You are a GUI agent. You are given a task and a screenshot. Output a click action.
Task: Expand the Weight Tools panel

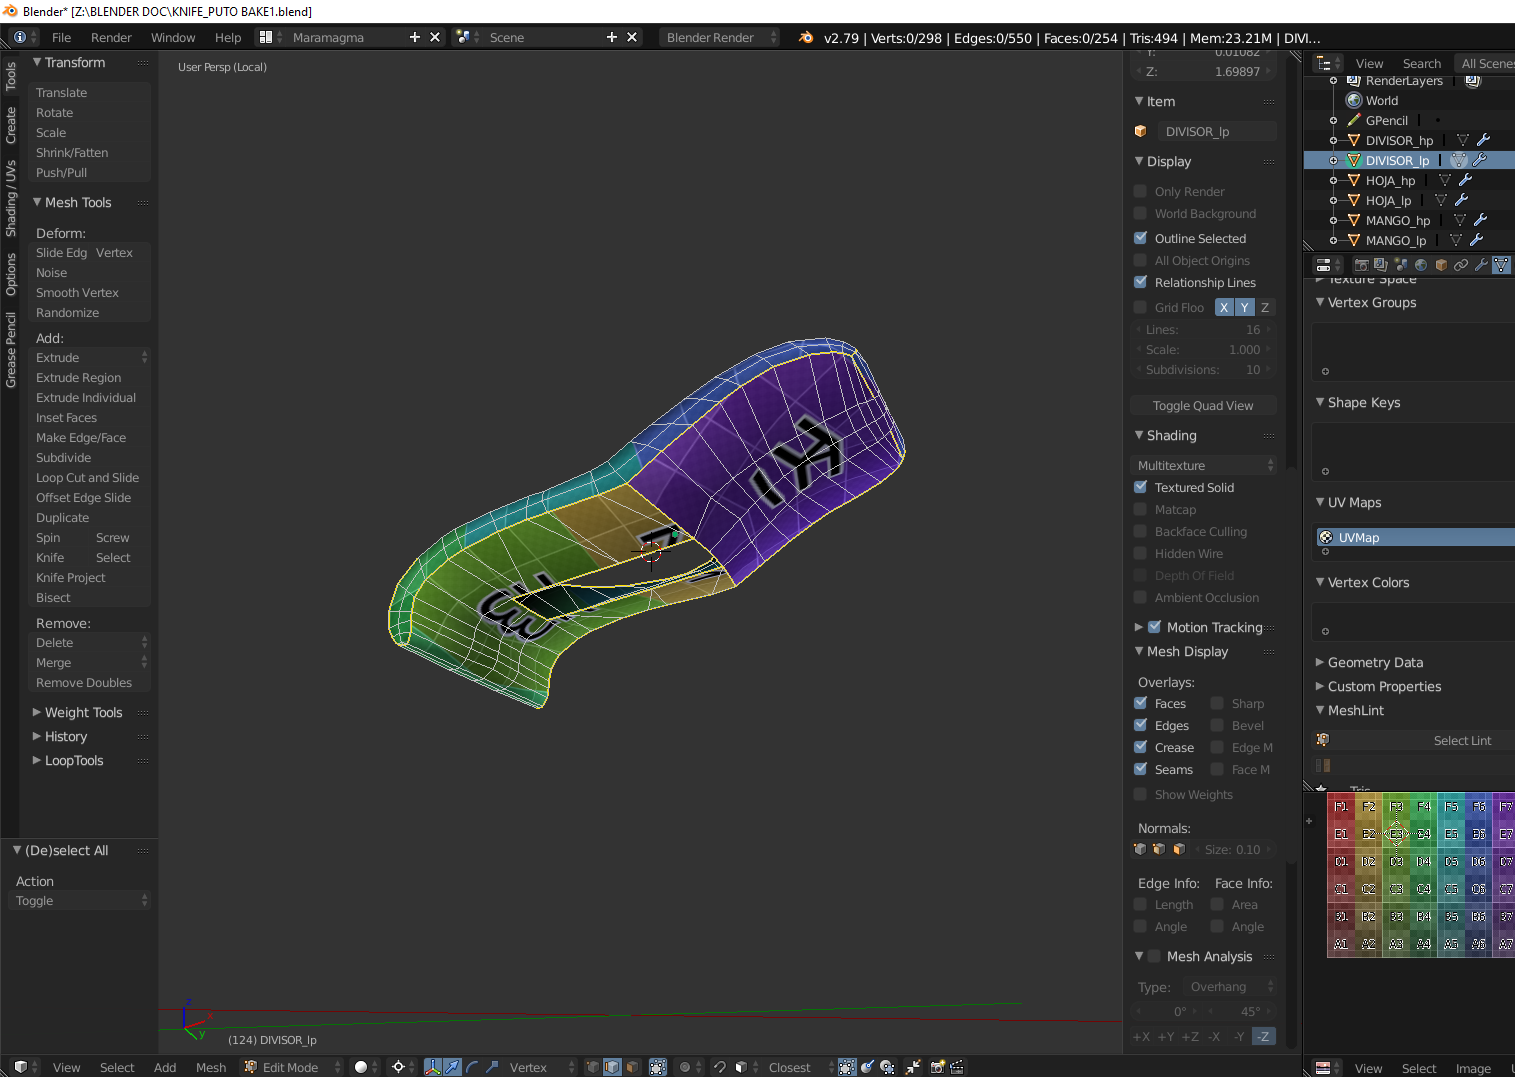(x=83, y=712)
